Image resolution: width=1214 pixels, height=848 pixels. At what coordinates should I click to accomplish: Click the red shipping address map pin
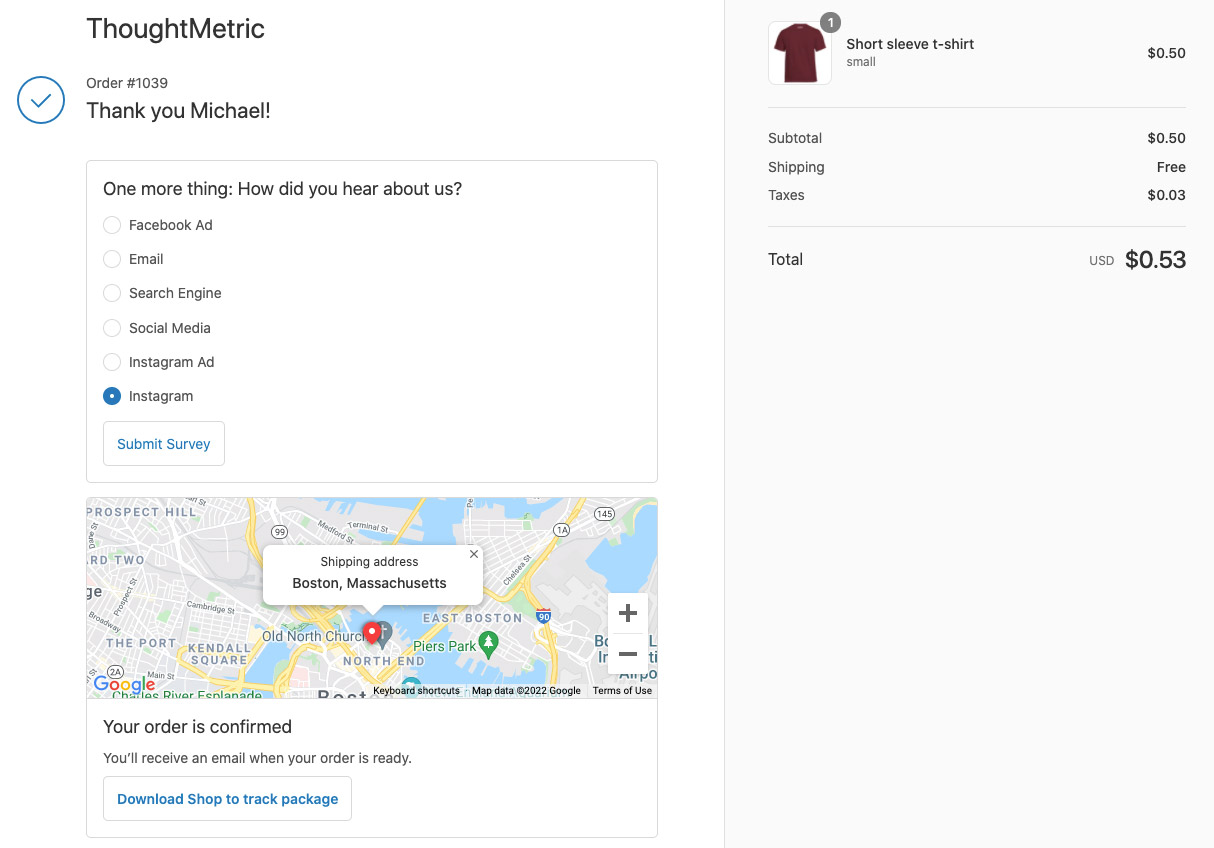pos(371,631)
